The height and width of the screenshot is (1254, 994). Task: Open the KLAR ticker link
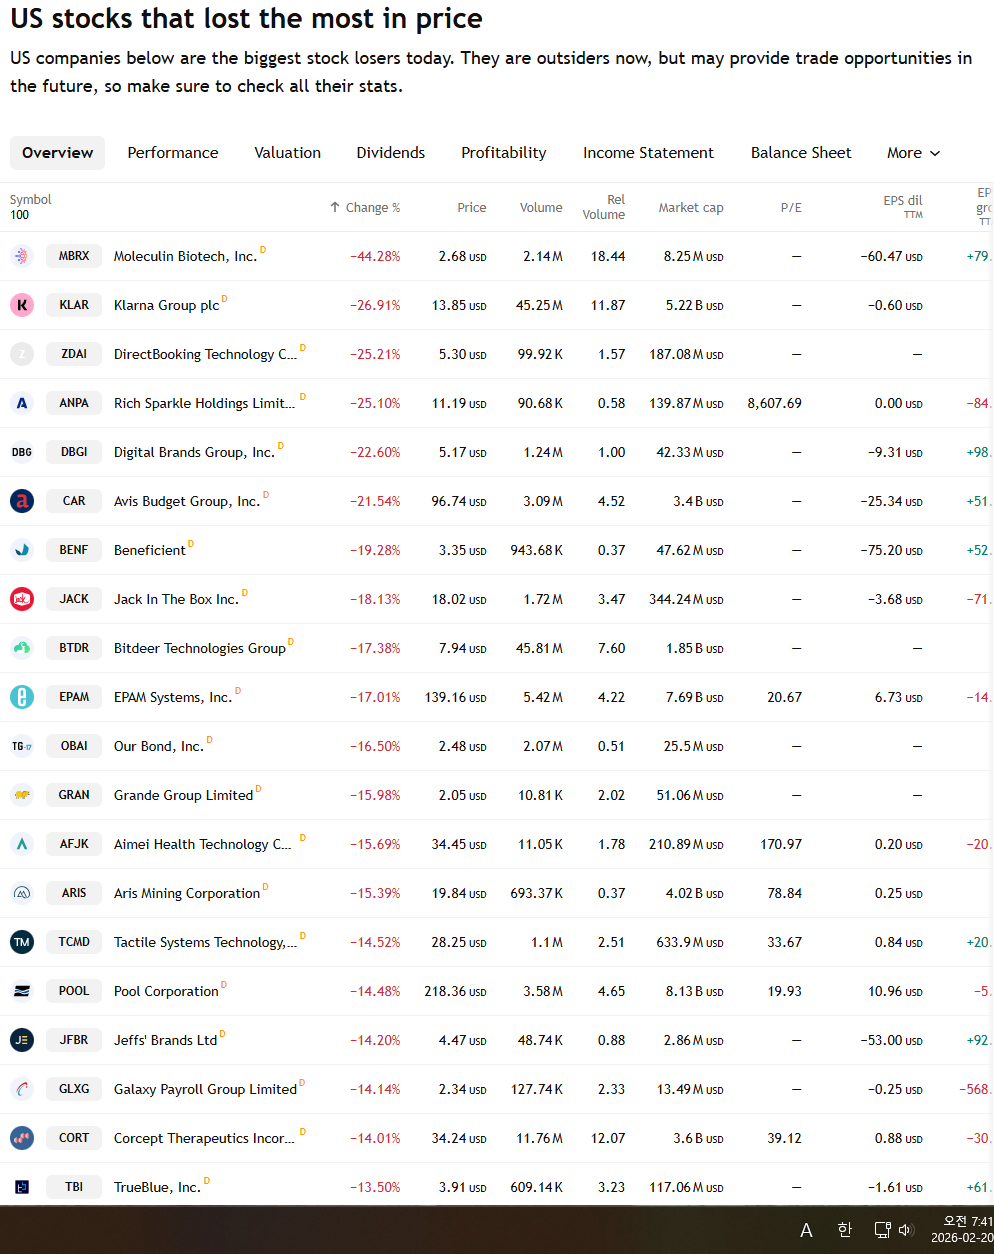74,305
